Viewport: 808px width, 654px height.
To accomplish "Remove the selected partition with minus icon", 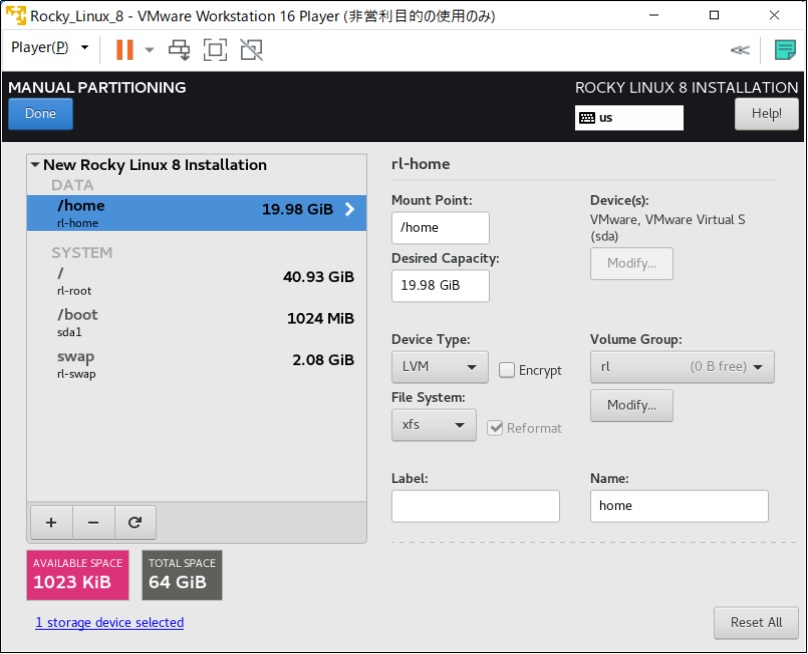I will point(93,522).
